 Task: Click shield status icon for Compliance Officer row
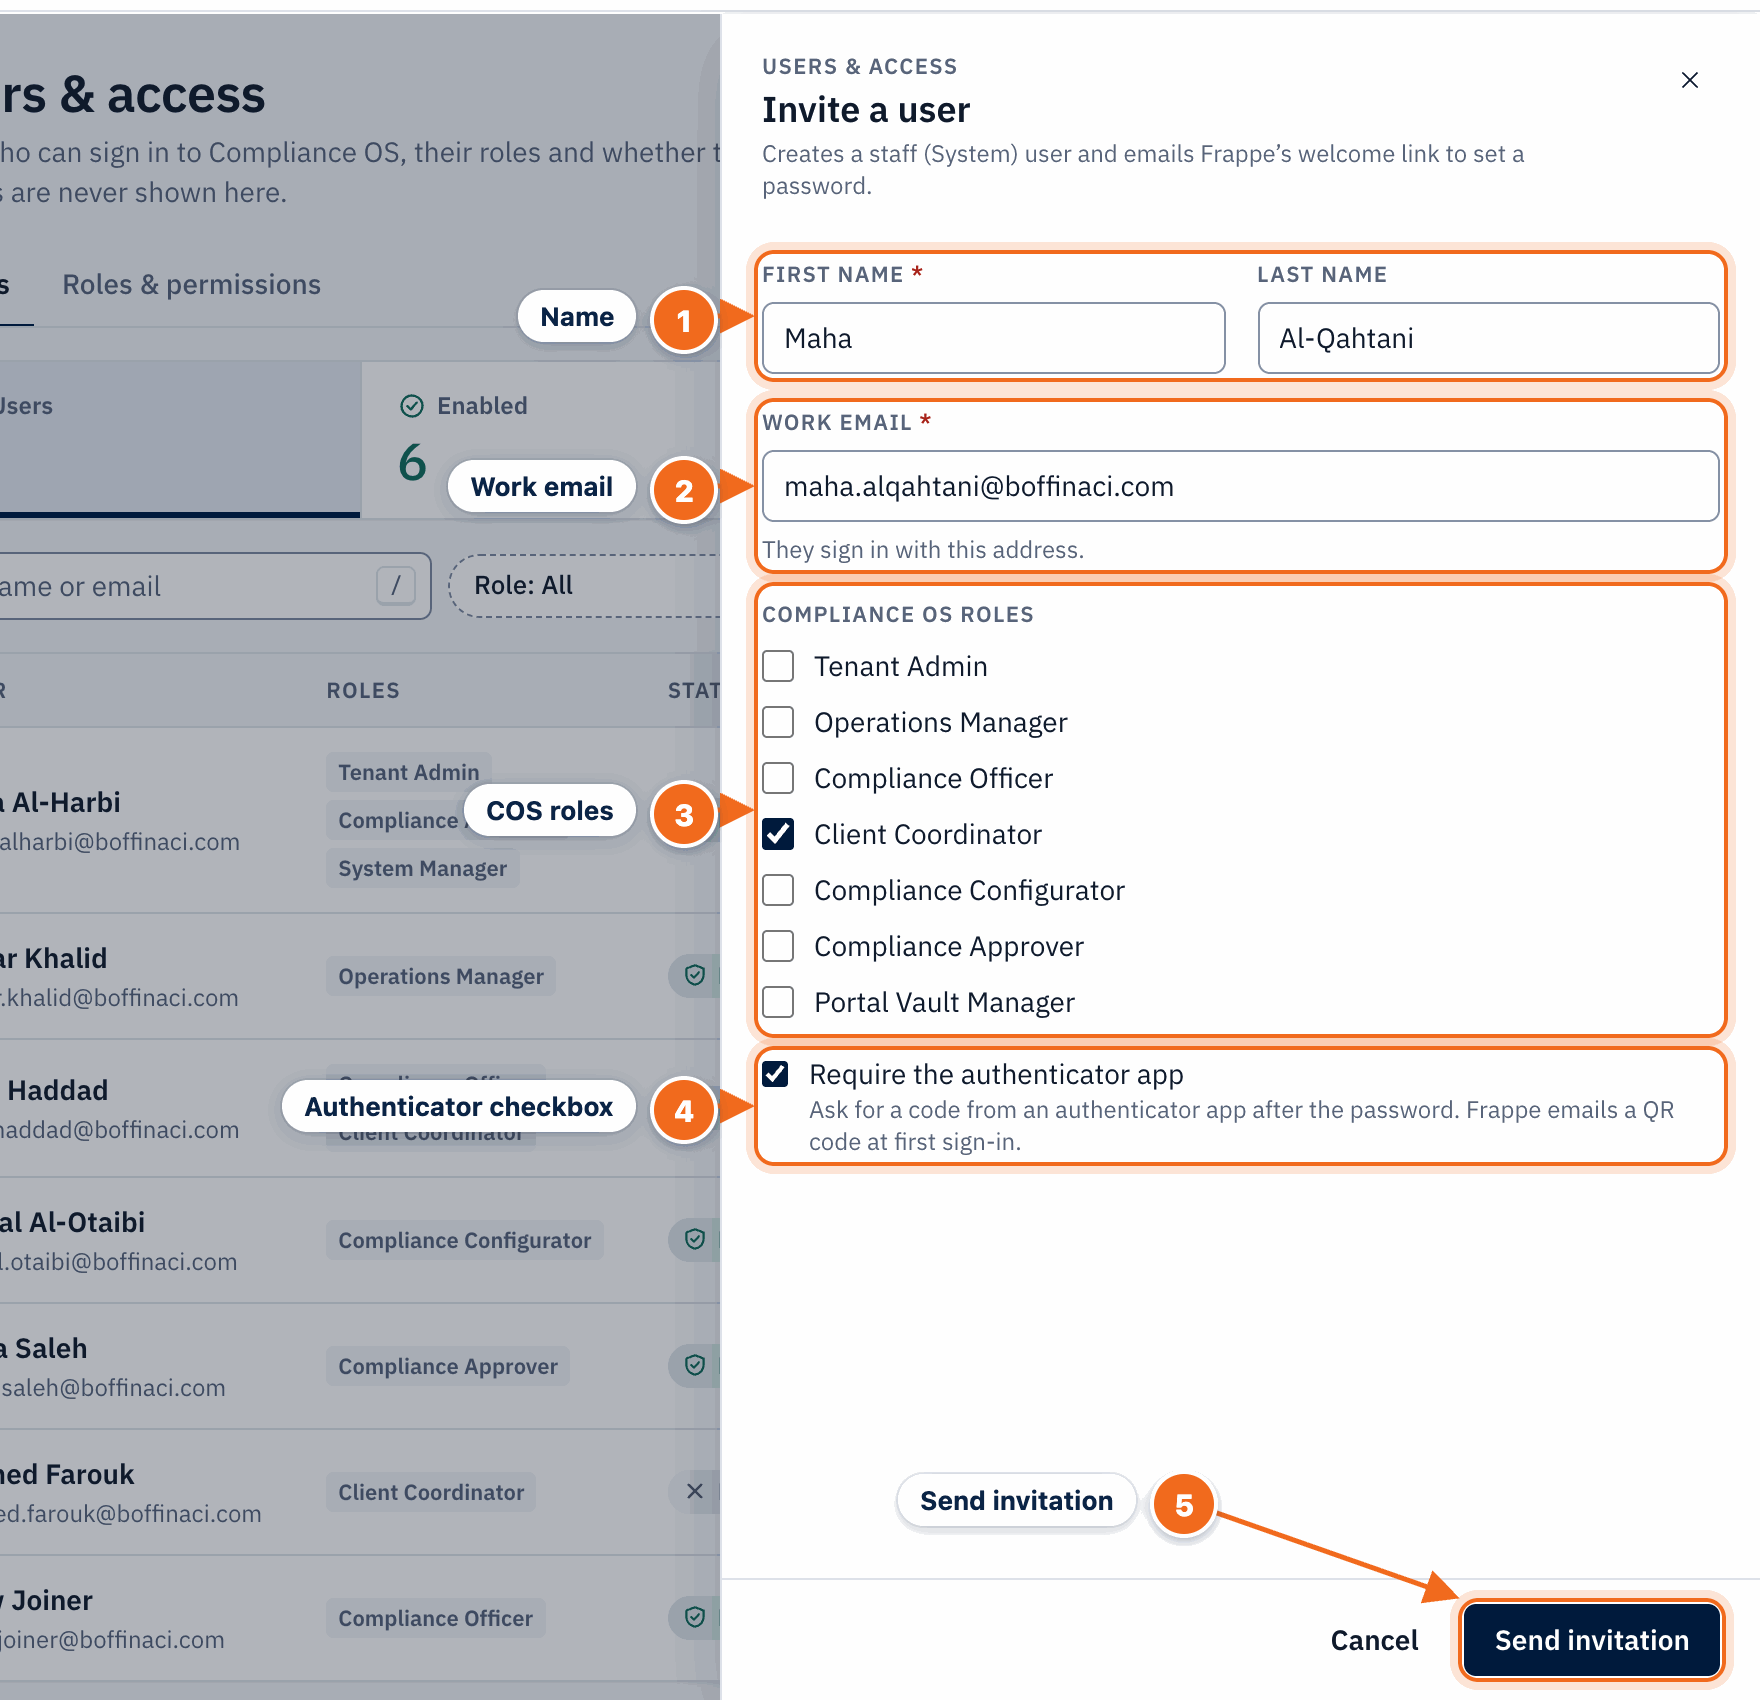coord(695,1617)
